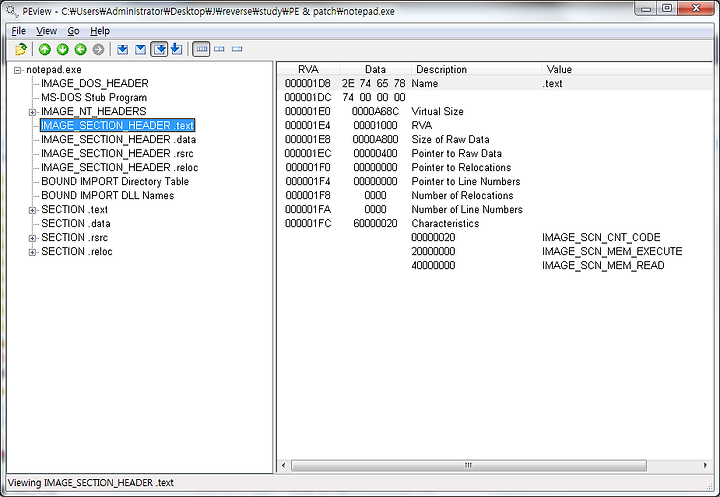Open the View menu
Screen dimensions: 720x497
click(x=46, y=31)
